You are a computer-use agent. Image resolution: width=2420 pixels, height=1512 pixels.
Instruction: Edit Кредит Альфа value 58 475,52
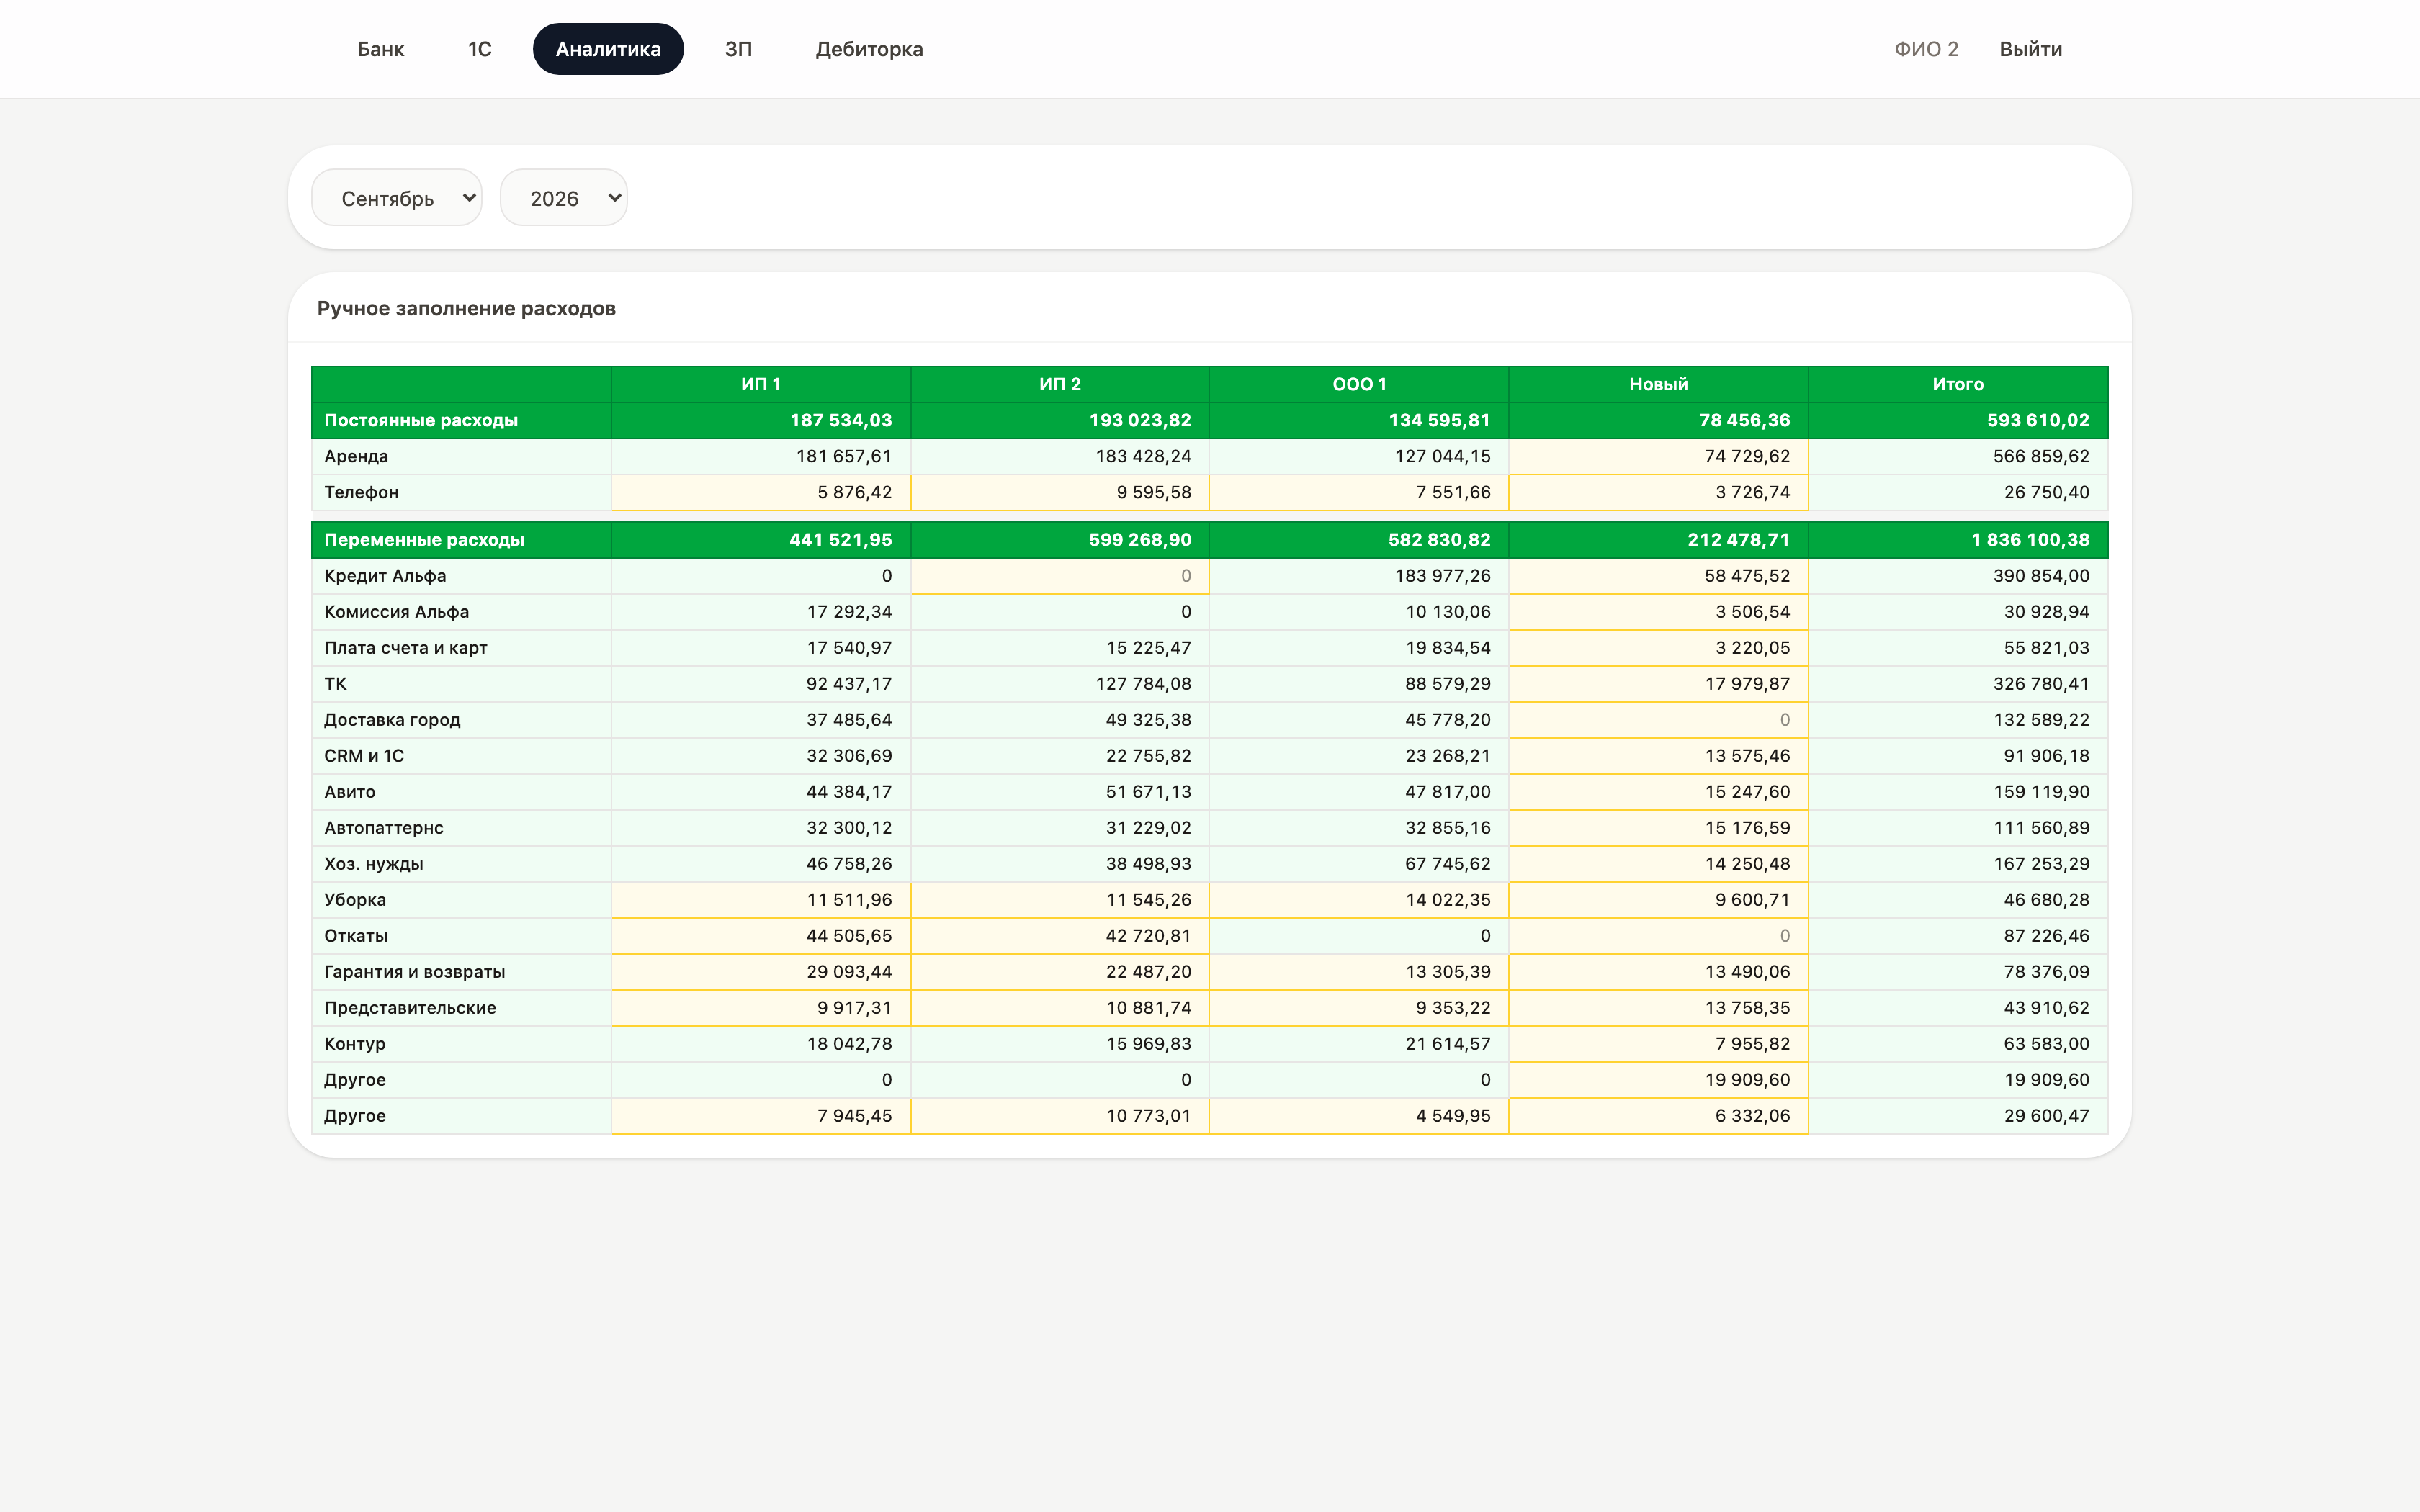click(1658, 576)
